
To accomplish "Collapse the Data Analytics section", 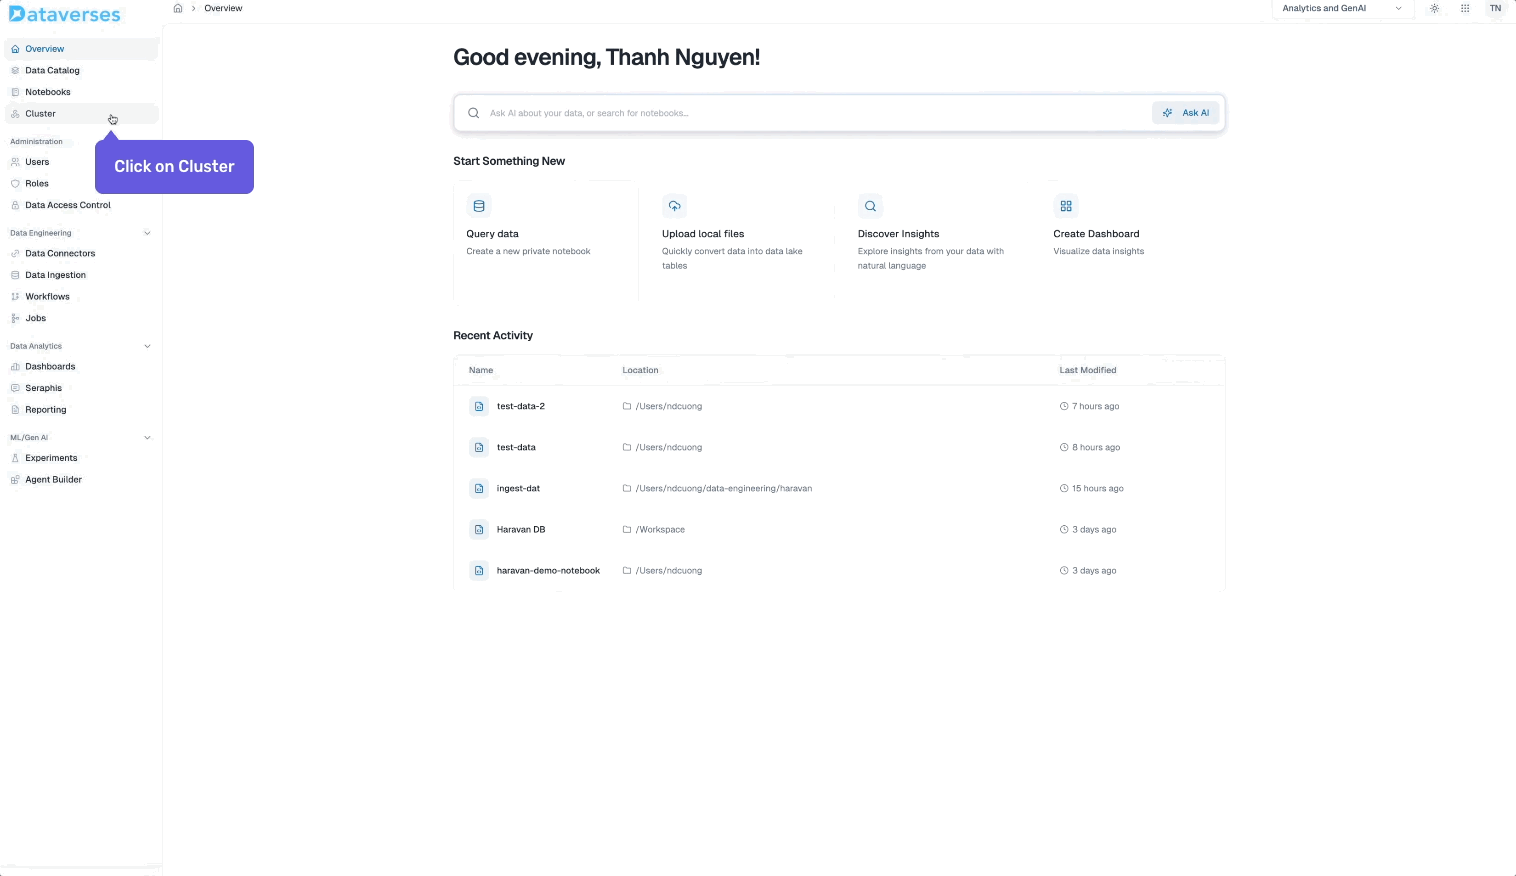I will (x=147, y=346).
